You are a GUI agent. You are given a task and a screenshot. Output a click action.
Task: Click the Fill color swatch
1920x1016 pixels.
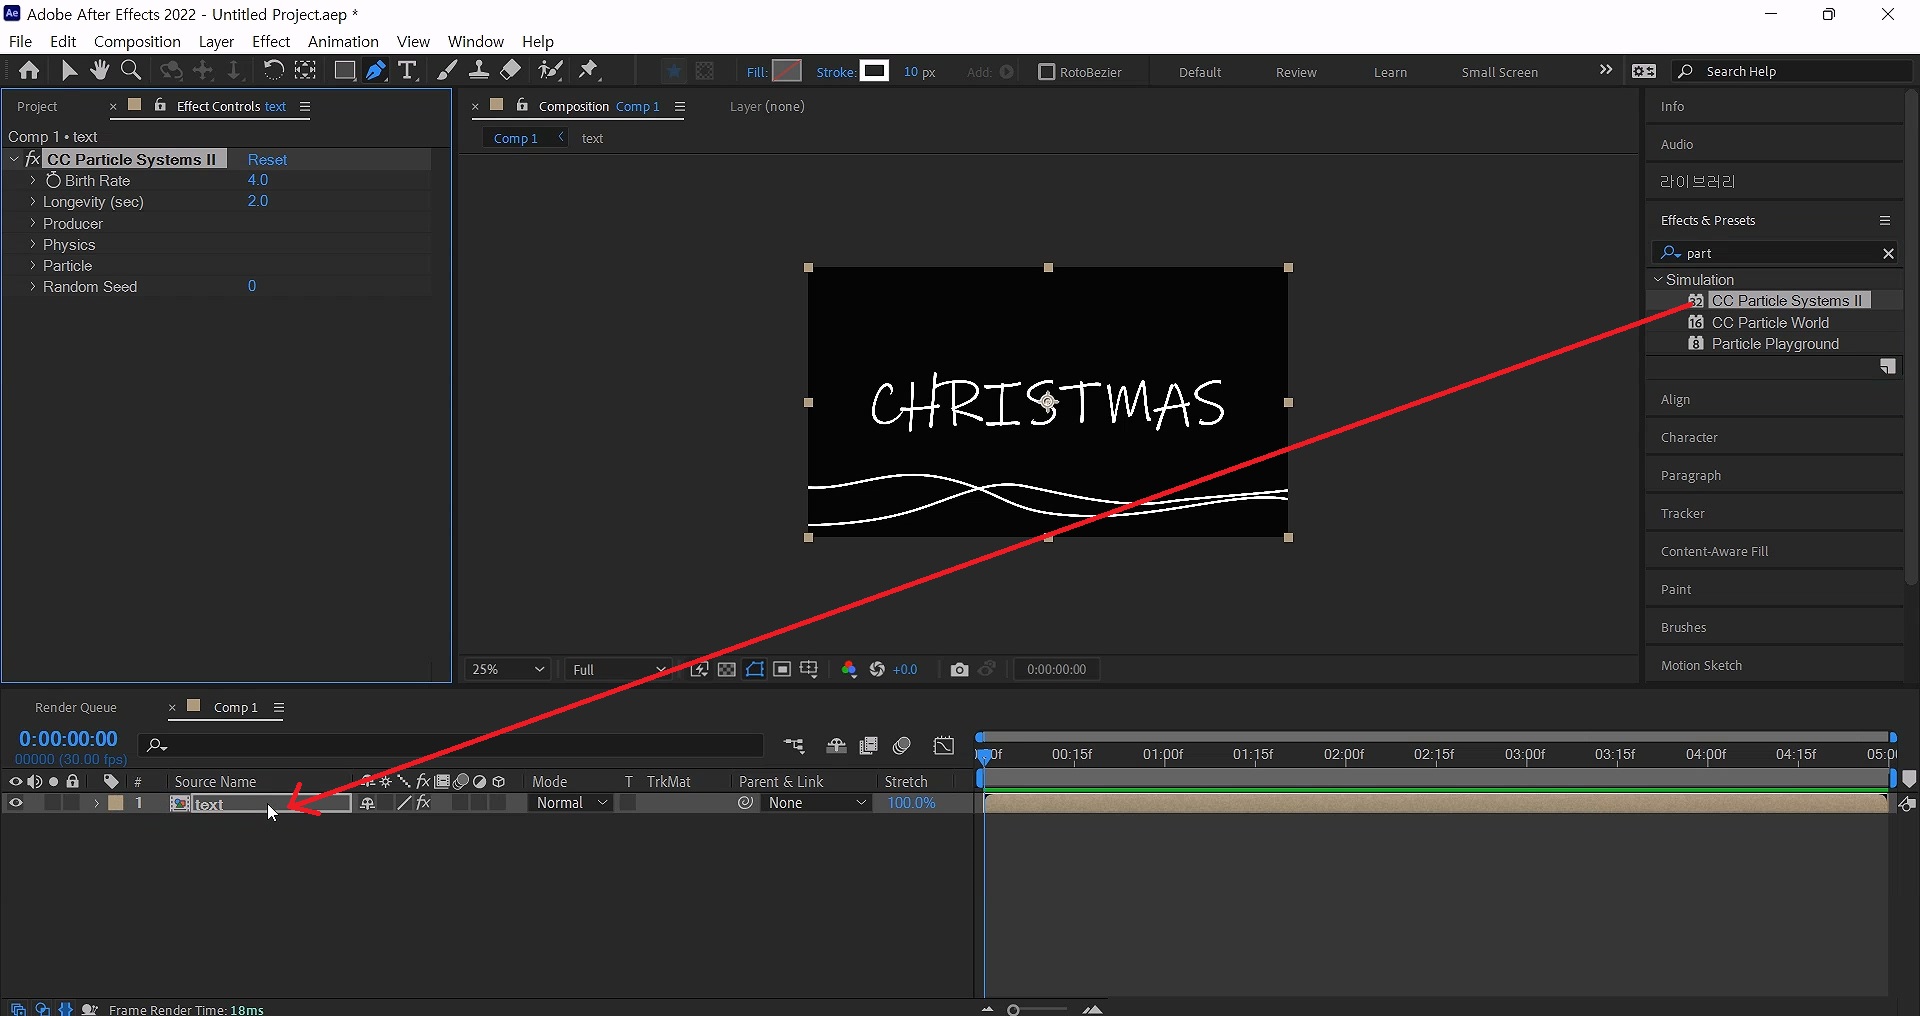pyautogui.click(x=787, y=71)
